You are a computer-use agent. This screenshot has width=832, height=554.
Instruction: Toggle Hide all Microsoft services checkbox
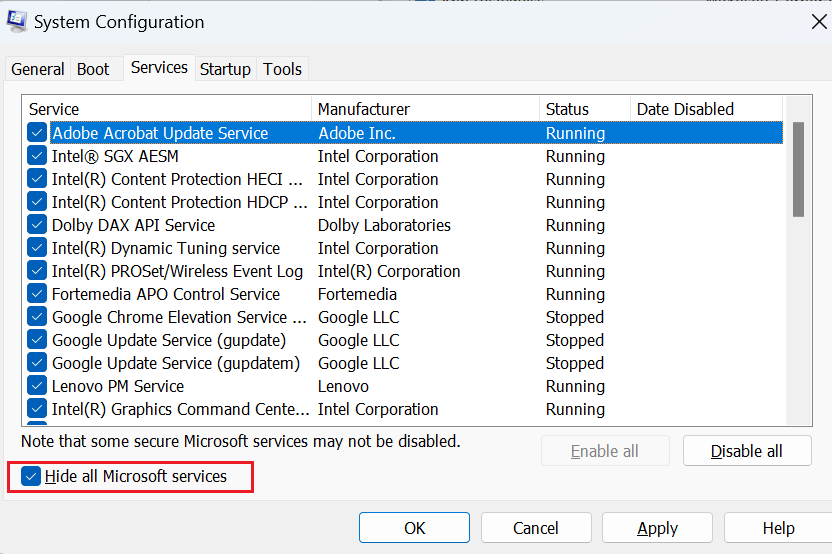point(31,476)
